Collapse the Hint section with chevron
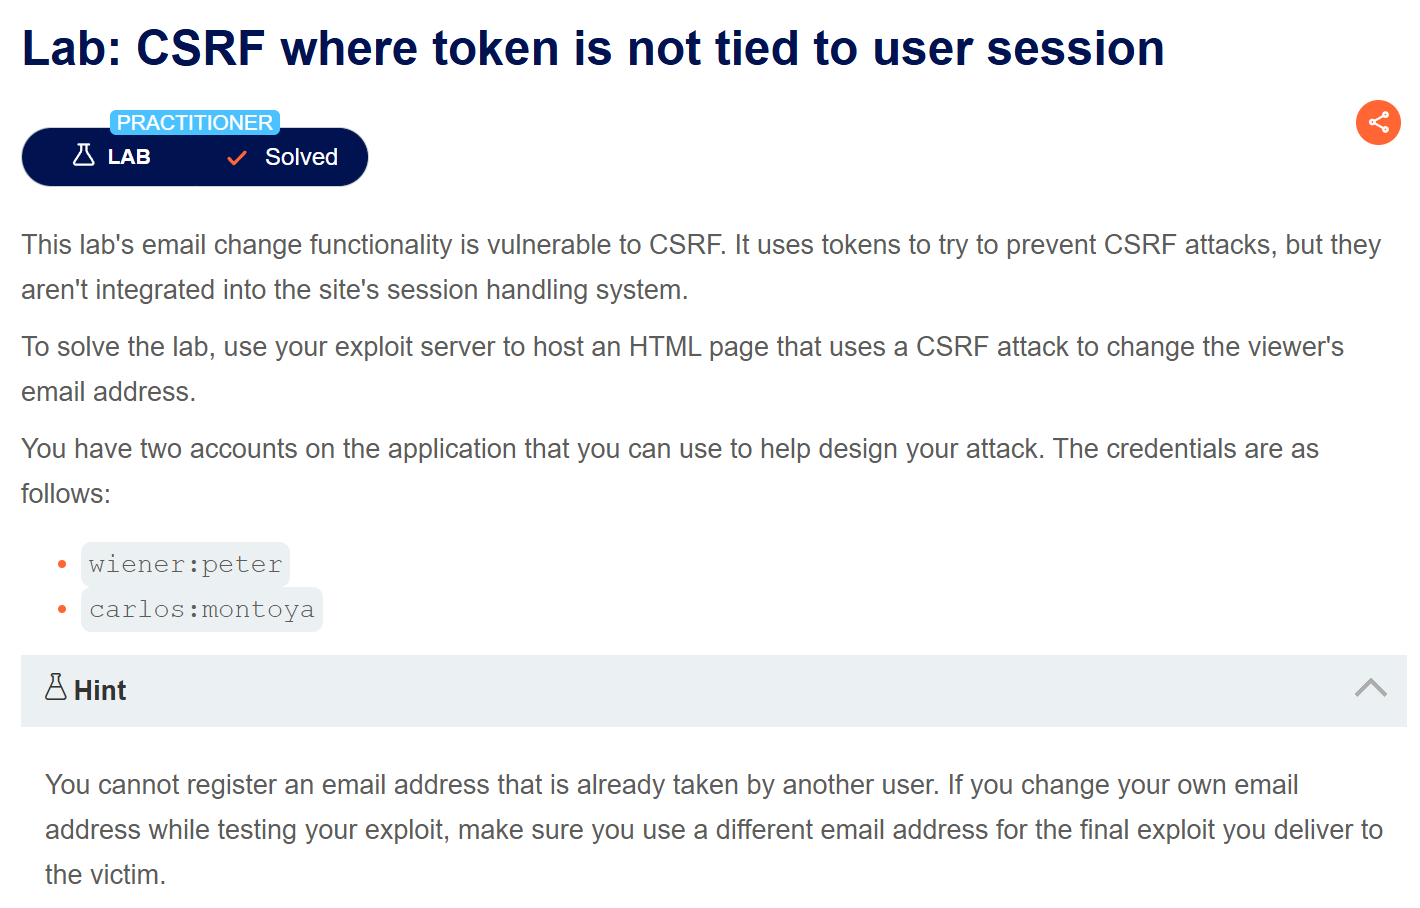This screenshot has width=1420, height=908. pos(1370,688)
